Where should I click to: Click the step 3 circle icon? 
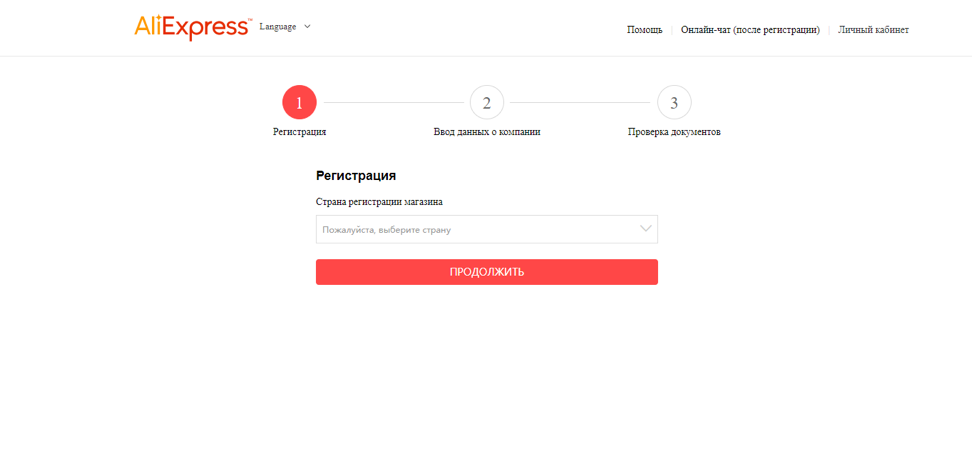point(674,102)
